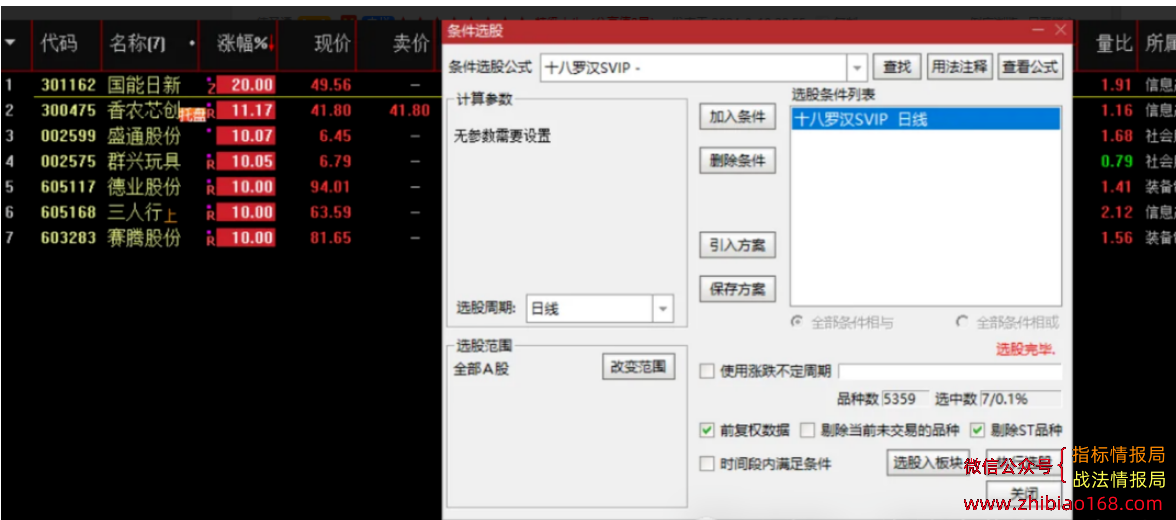This screenshot has height=520, width=1176.
Task: Sort by 量比 column header
Action: [1114, 44]
